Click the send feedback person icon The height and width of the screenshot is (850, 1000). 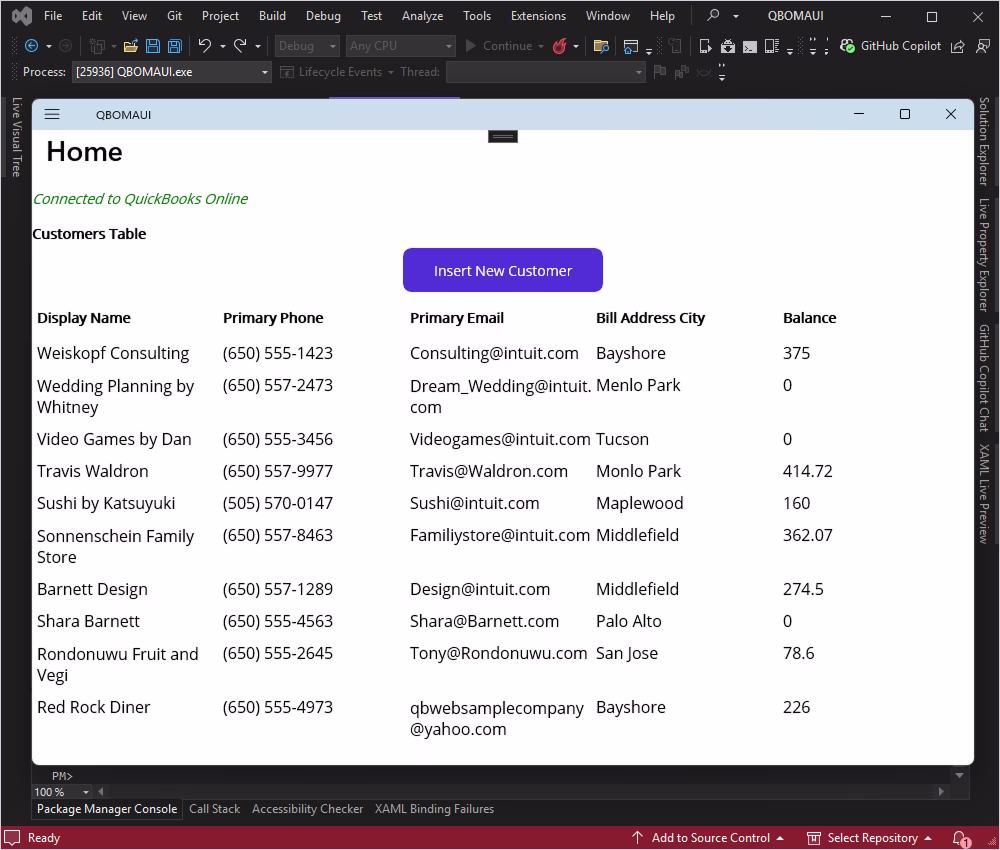pyautogui.click(x=983, y=46)
